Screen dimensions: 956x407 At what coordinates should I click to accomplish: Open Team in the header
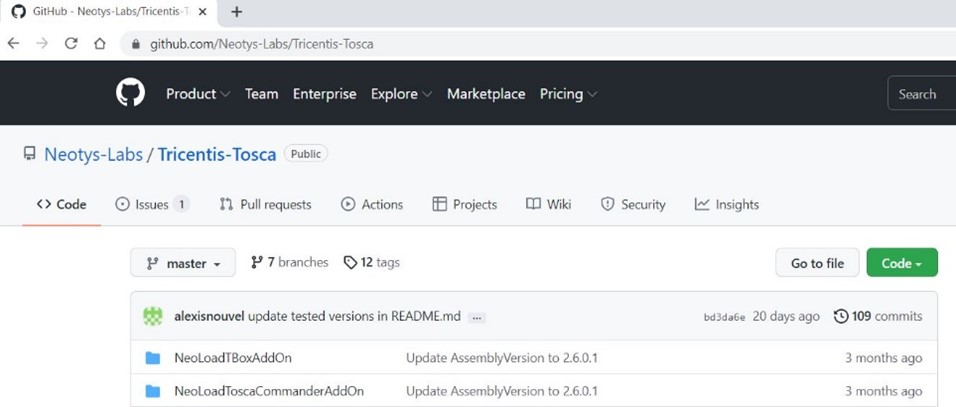click(262, 94)
